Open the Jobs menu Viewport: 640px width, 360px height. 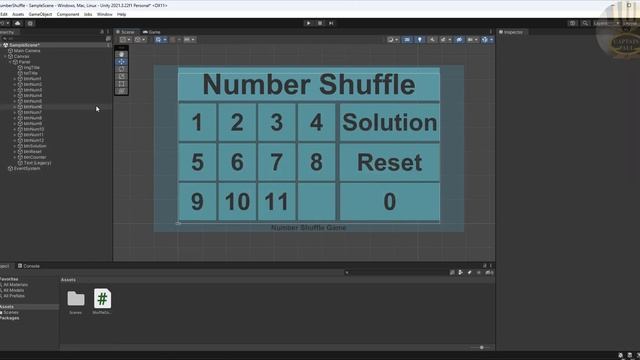[88, 14]
